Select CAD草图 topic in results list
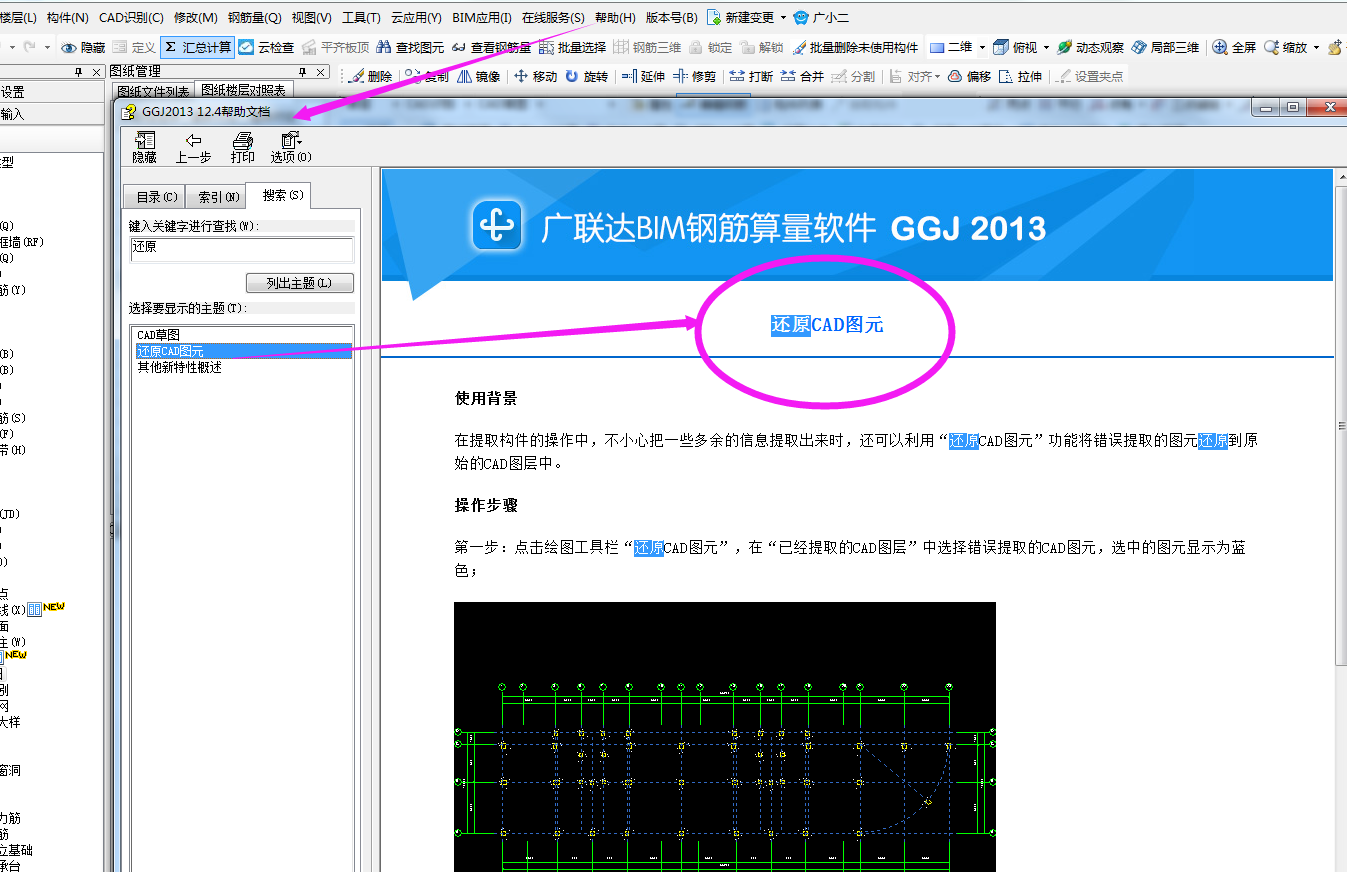The height and width of the screenshot is (872, 1347). (x=159, y=335)
